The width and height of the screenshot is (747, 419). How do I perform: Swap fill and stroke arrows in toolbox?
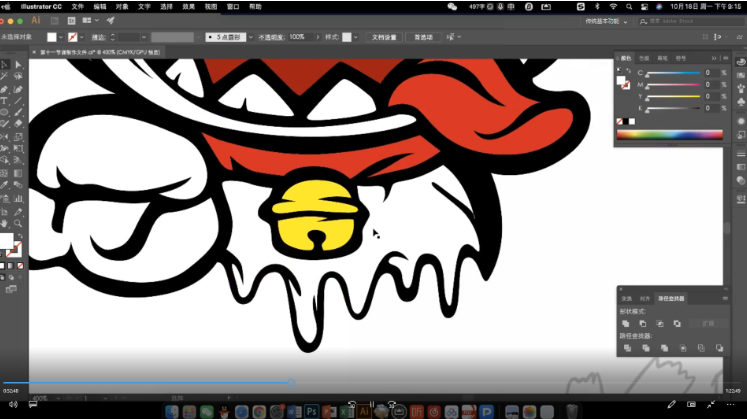pos(20,236)
